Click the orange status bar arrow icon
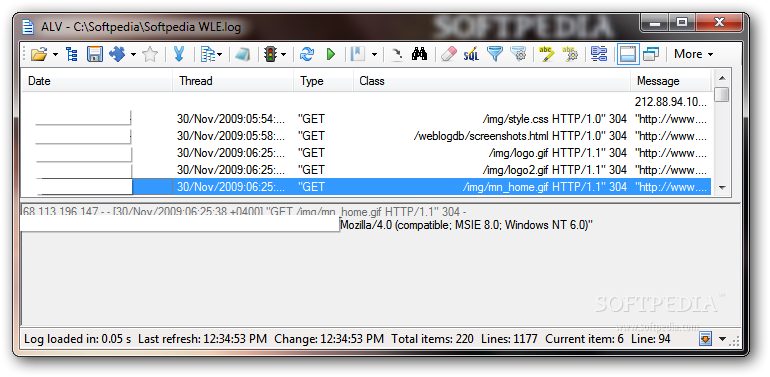The width and height of the screenshot is (770, 377). pyautogui.click(x=706, y=339)
